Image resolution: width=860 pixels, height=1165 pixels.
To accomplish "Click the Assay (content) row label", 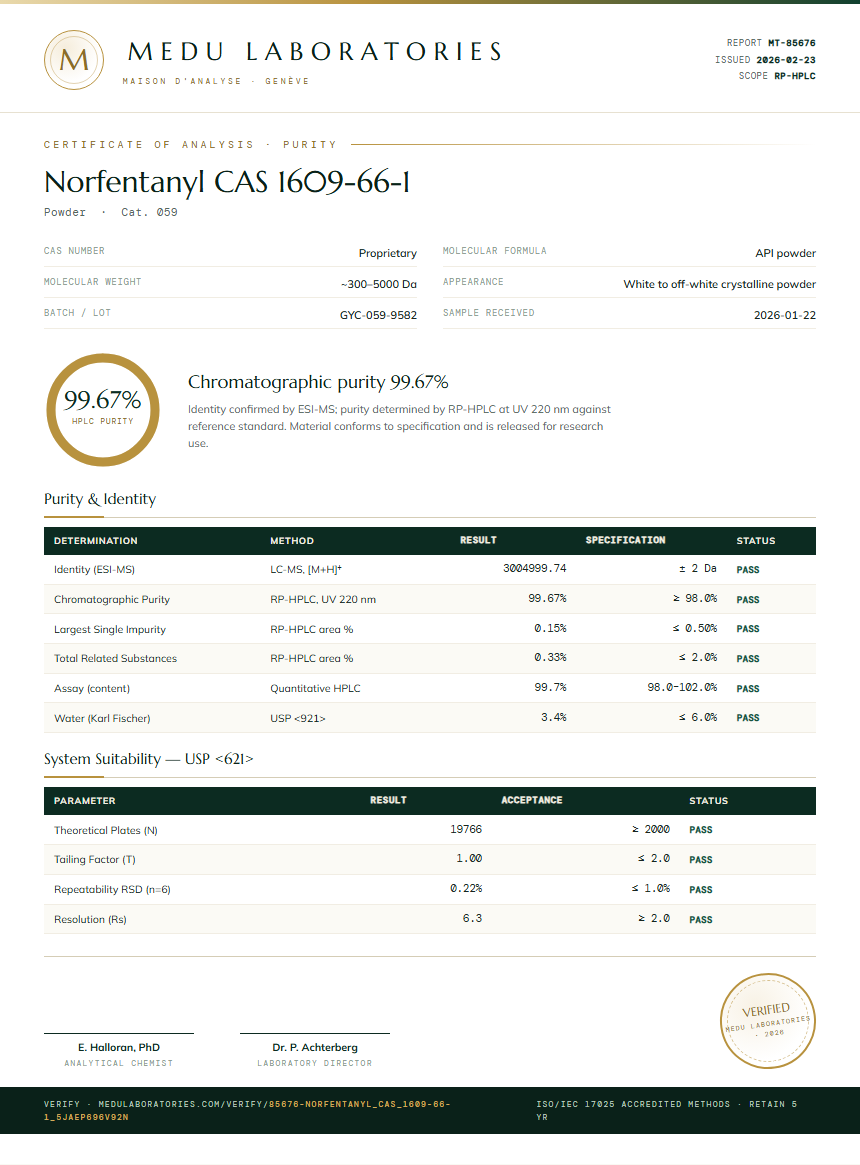I will coord(92,689).
